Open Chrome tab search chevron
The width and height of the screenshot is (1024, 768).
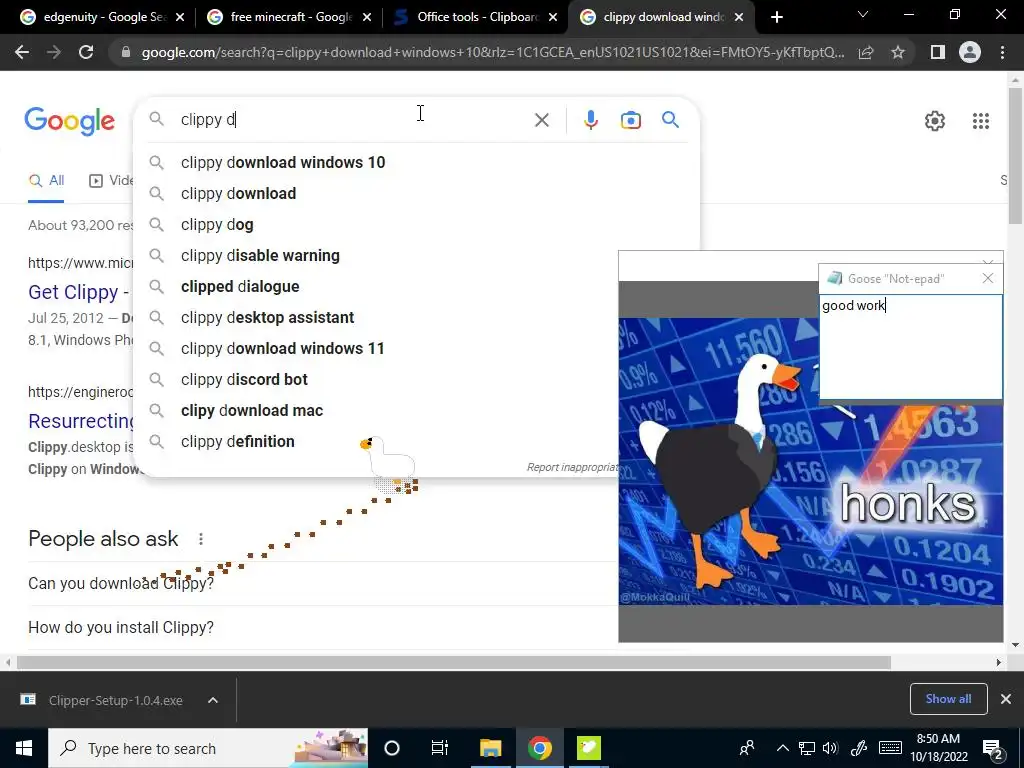point(862,14)
